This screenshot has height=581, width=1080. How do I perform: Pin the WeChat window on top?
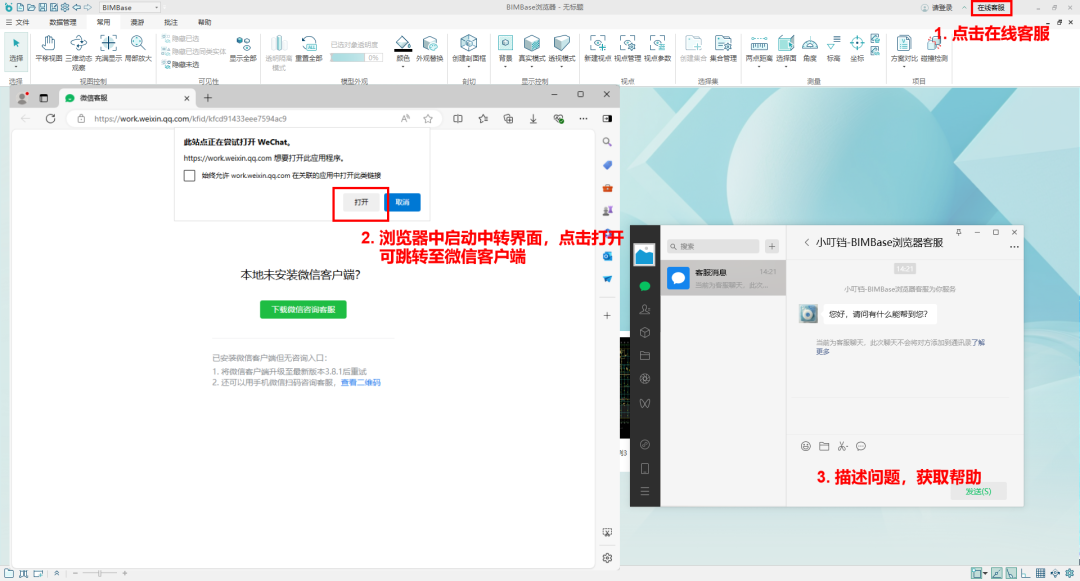click(958, 232)
